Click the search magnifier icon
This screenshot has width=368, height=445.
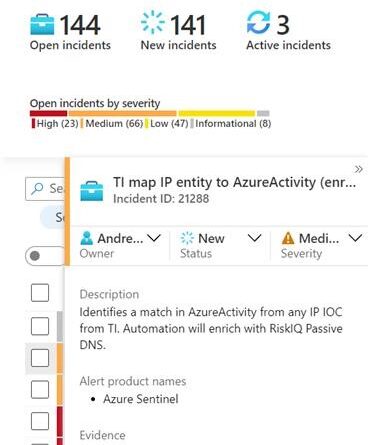(37, 189)
